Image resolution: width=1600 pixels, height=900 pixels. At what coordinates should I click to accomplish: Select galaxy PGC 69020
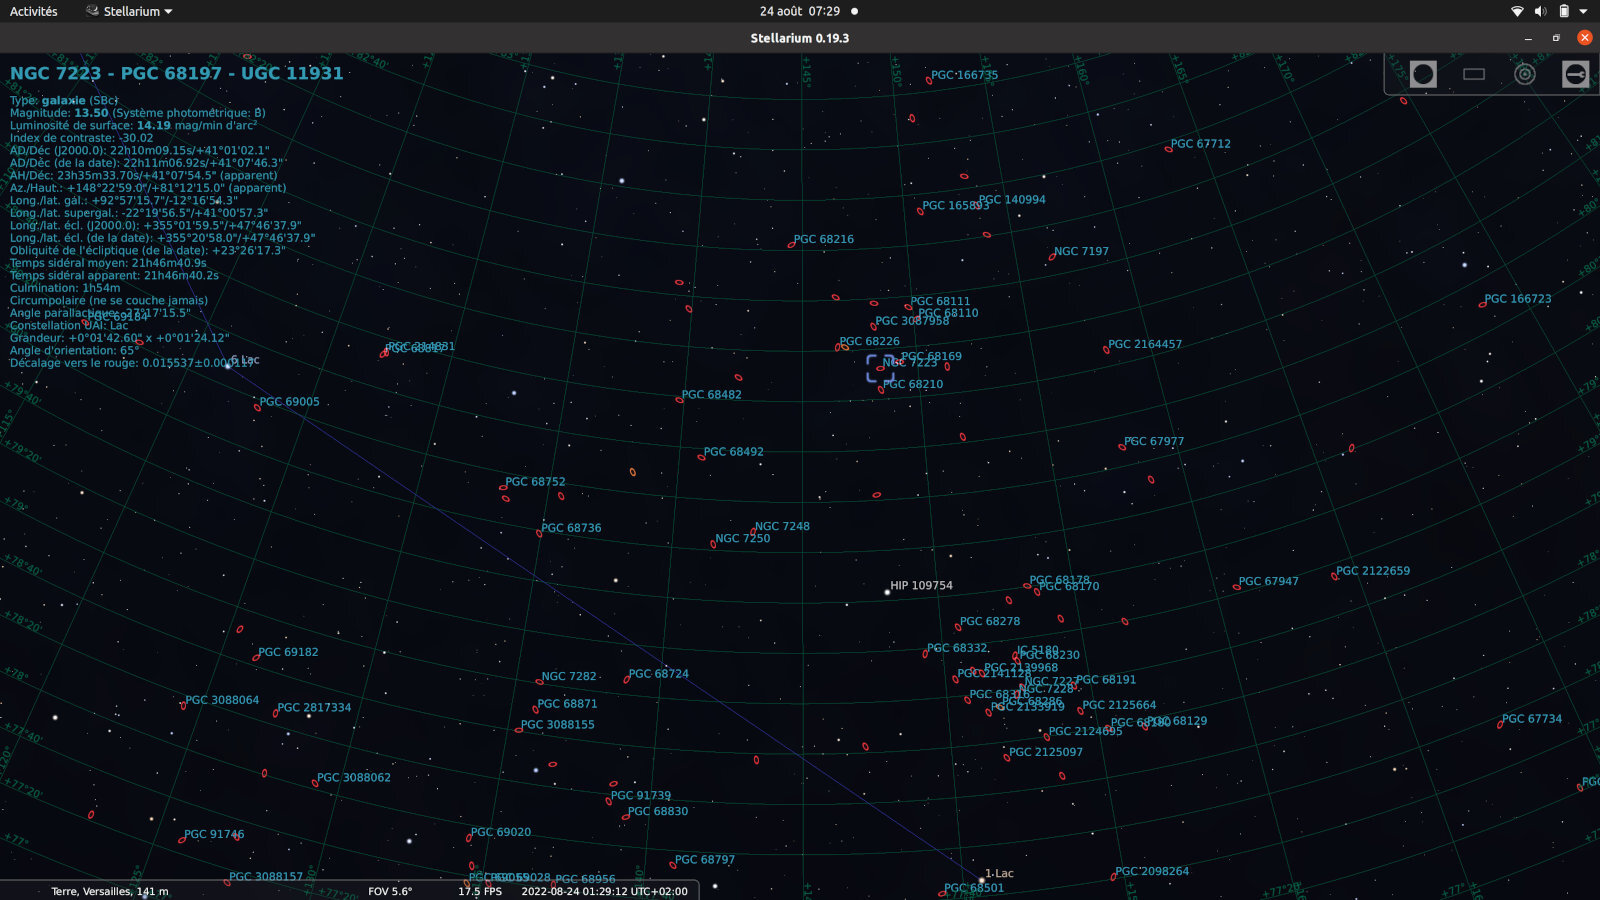point(501,832)
